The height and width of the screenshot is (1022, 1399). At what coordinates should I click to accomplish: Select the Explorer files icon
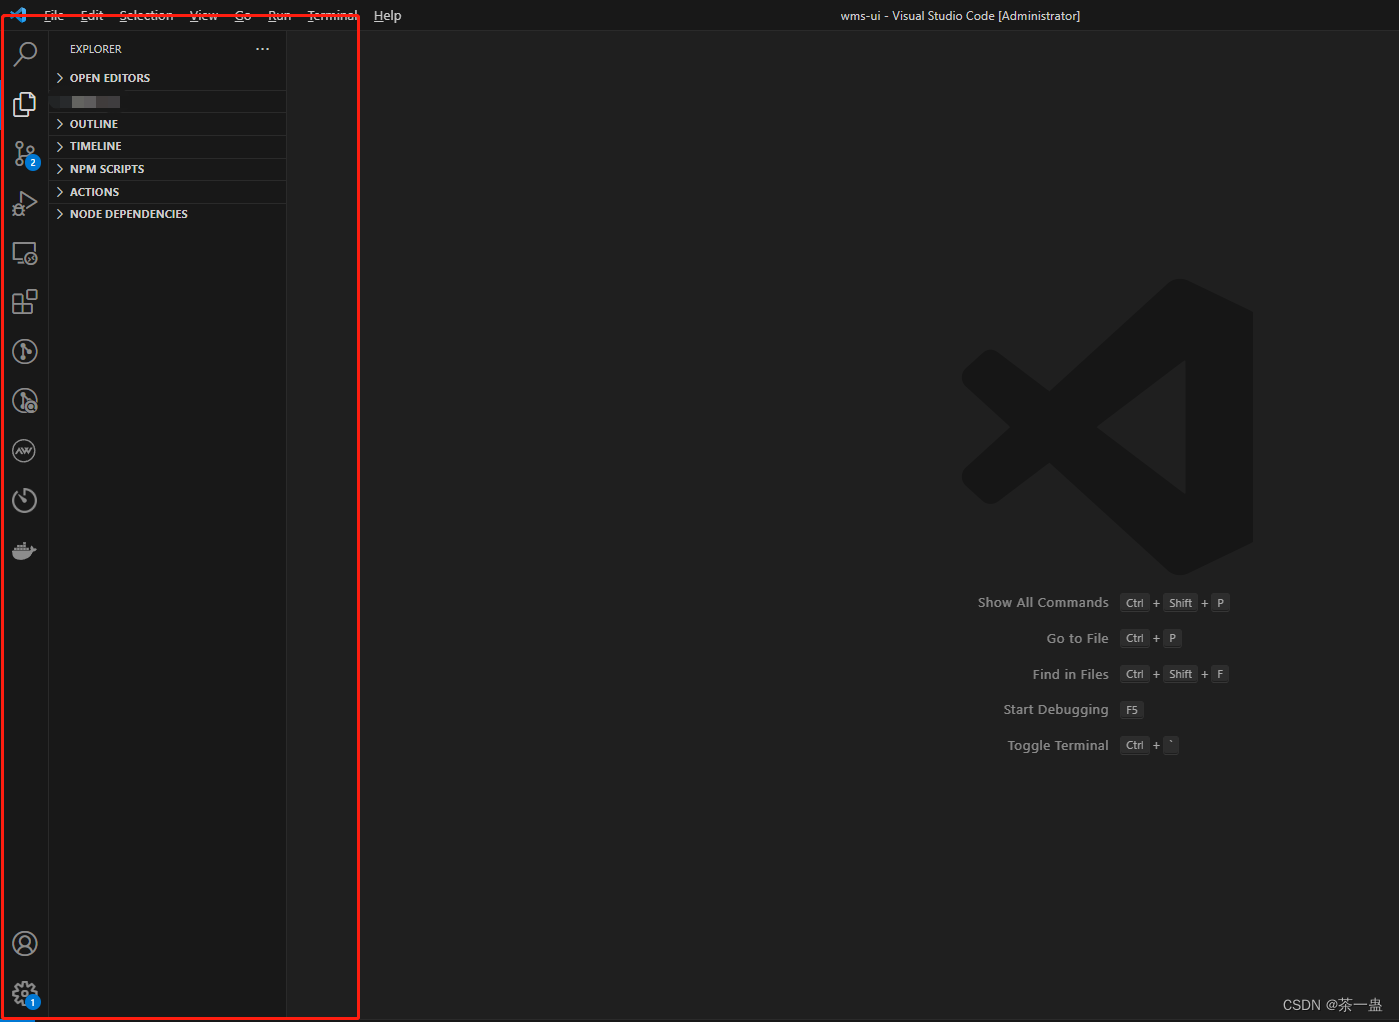tap(25, 104)
